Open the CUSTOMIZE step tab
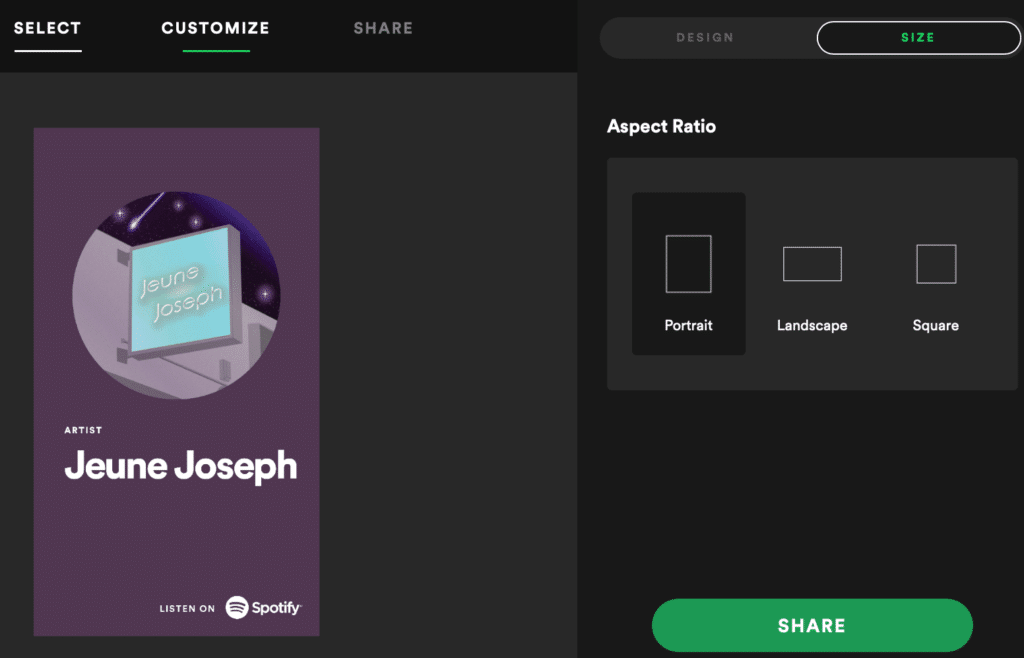Viewport: 1024px width, 658px height. (216, 28)
